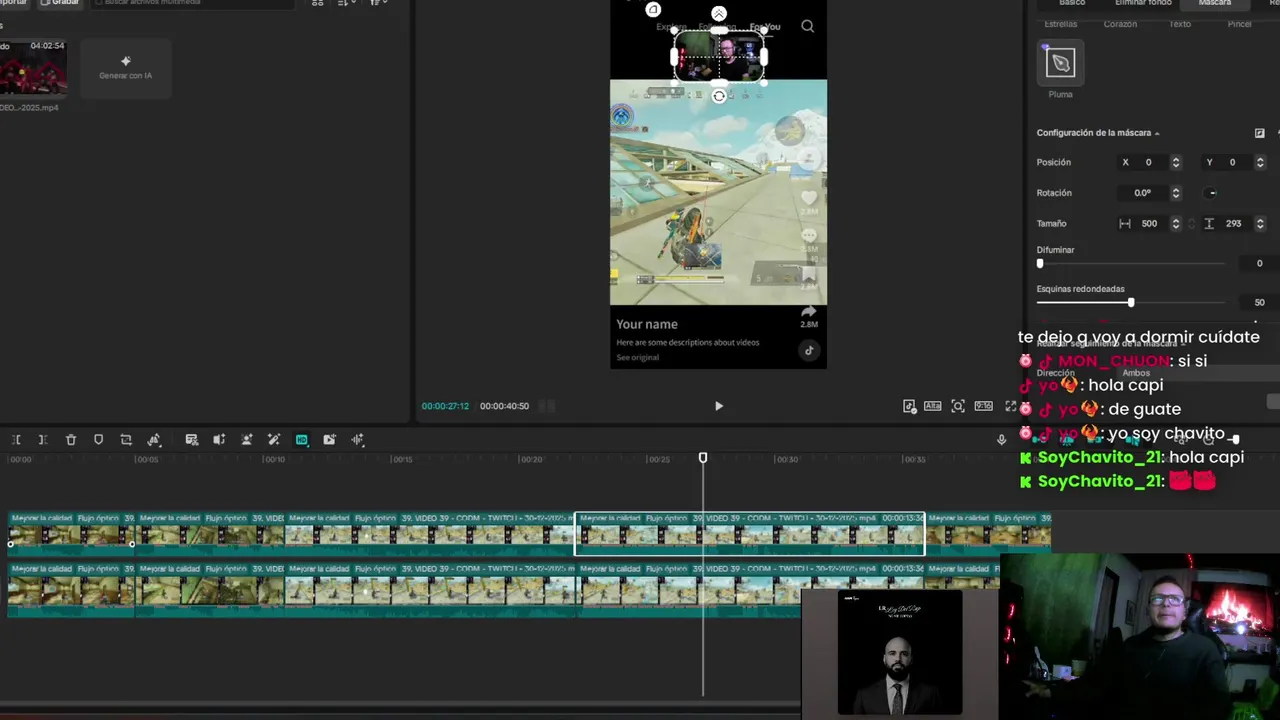Screen dimensions: 1280x720
Task: Click the ratio box icon under preview
Action: pos(983,406)
